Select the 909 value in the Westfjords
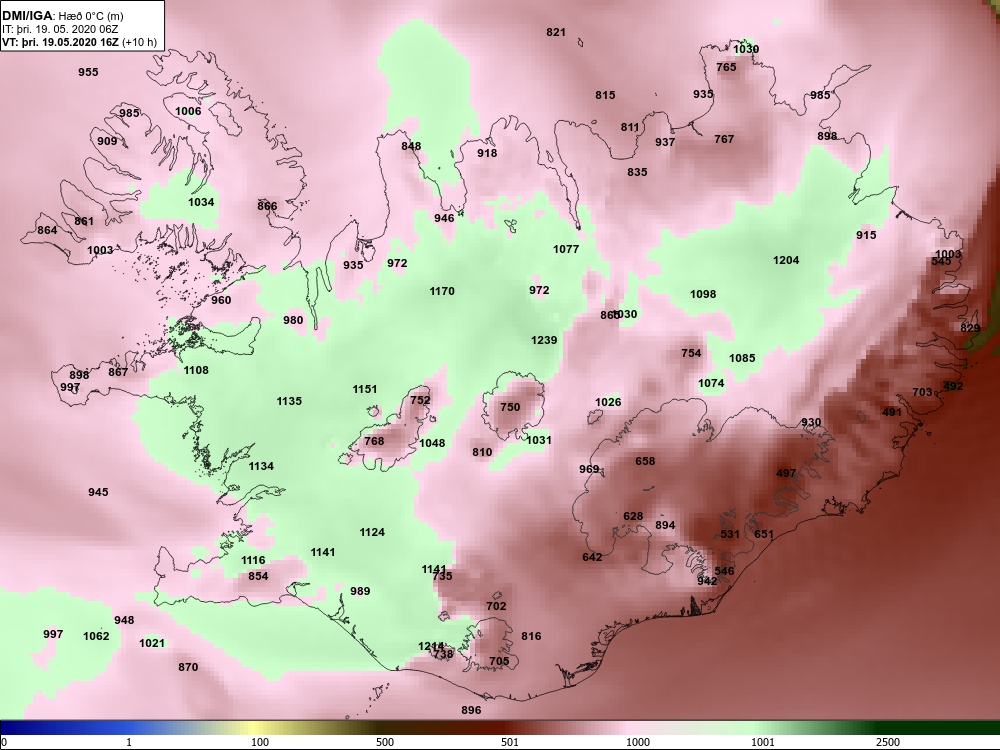The image size is (1000, 750). point(107,141)
